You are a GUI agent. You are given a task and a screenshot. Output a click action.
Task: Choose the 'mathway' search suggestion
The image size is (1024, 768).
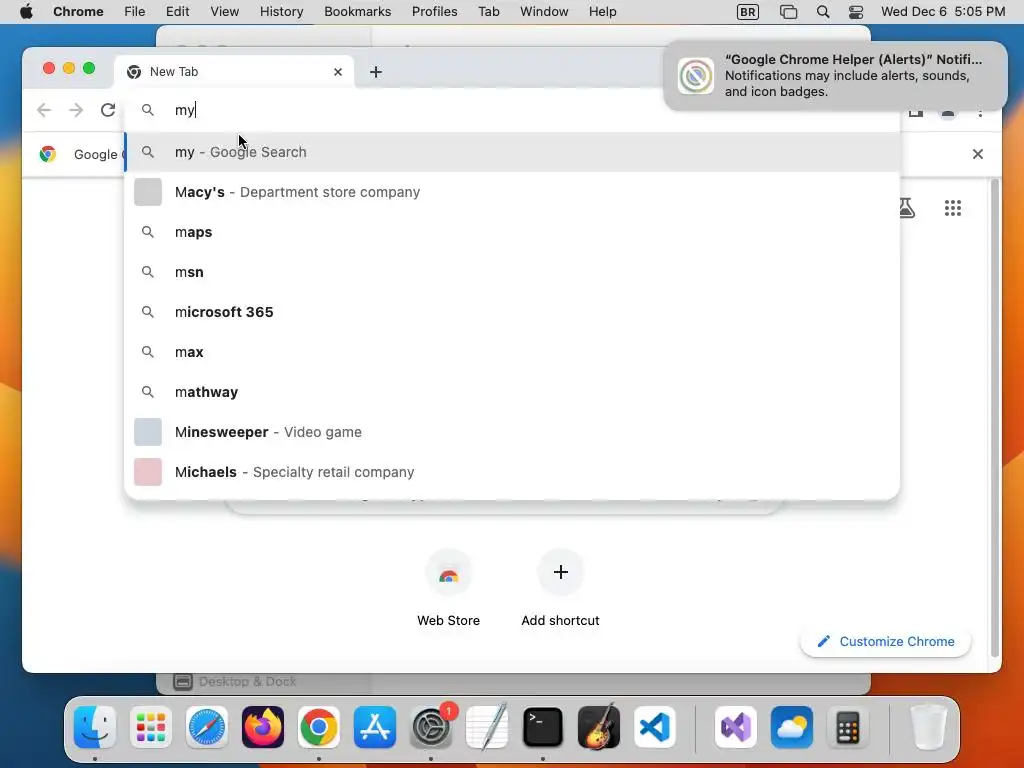[512, 392]
